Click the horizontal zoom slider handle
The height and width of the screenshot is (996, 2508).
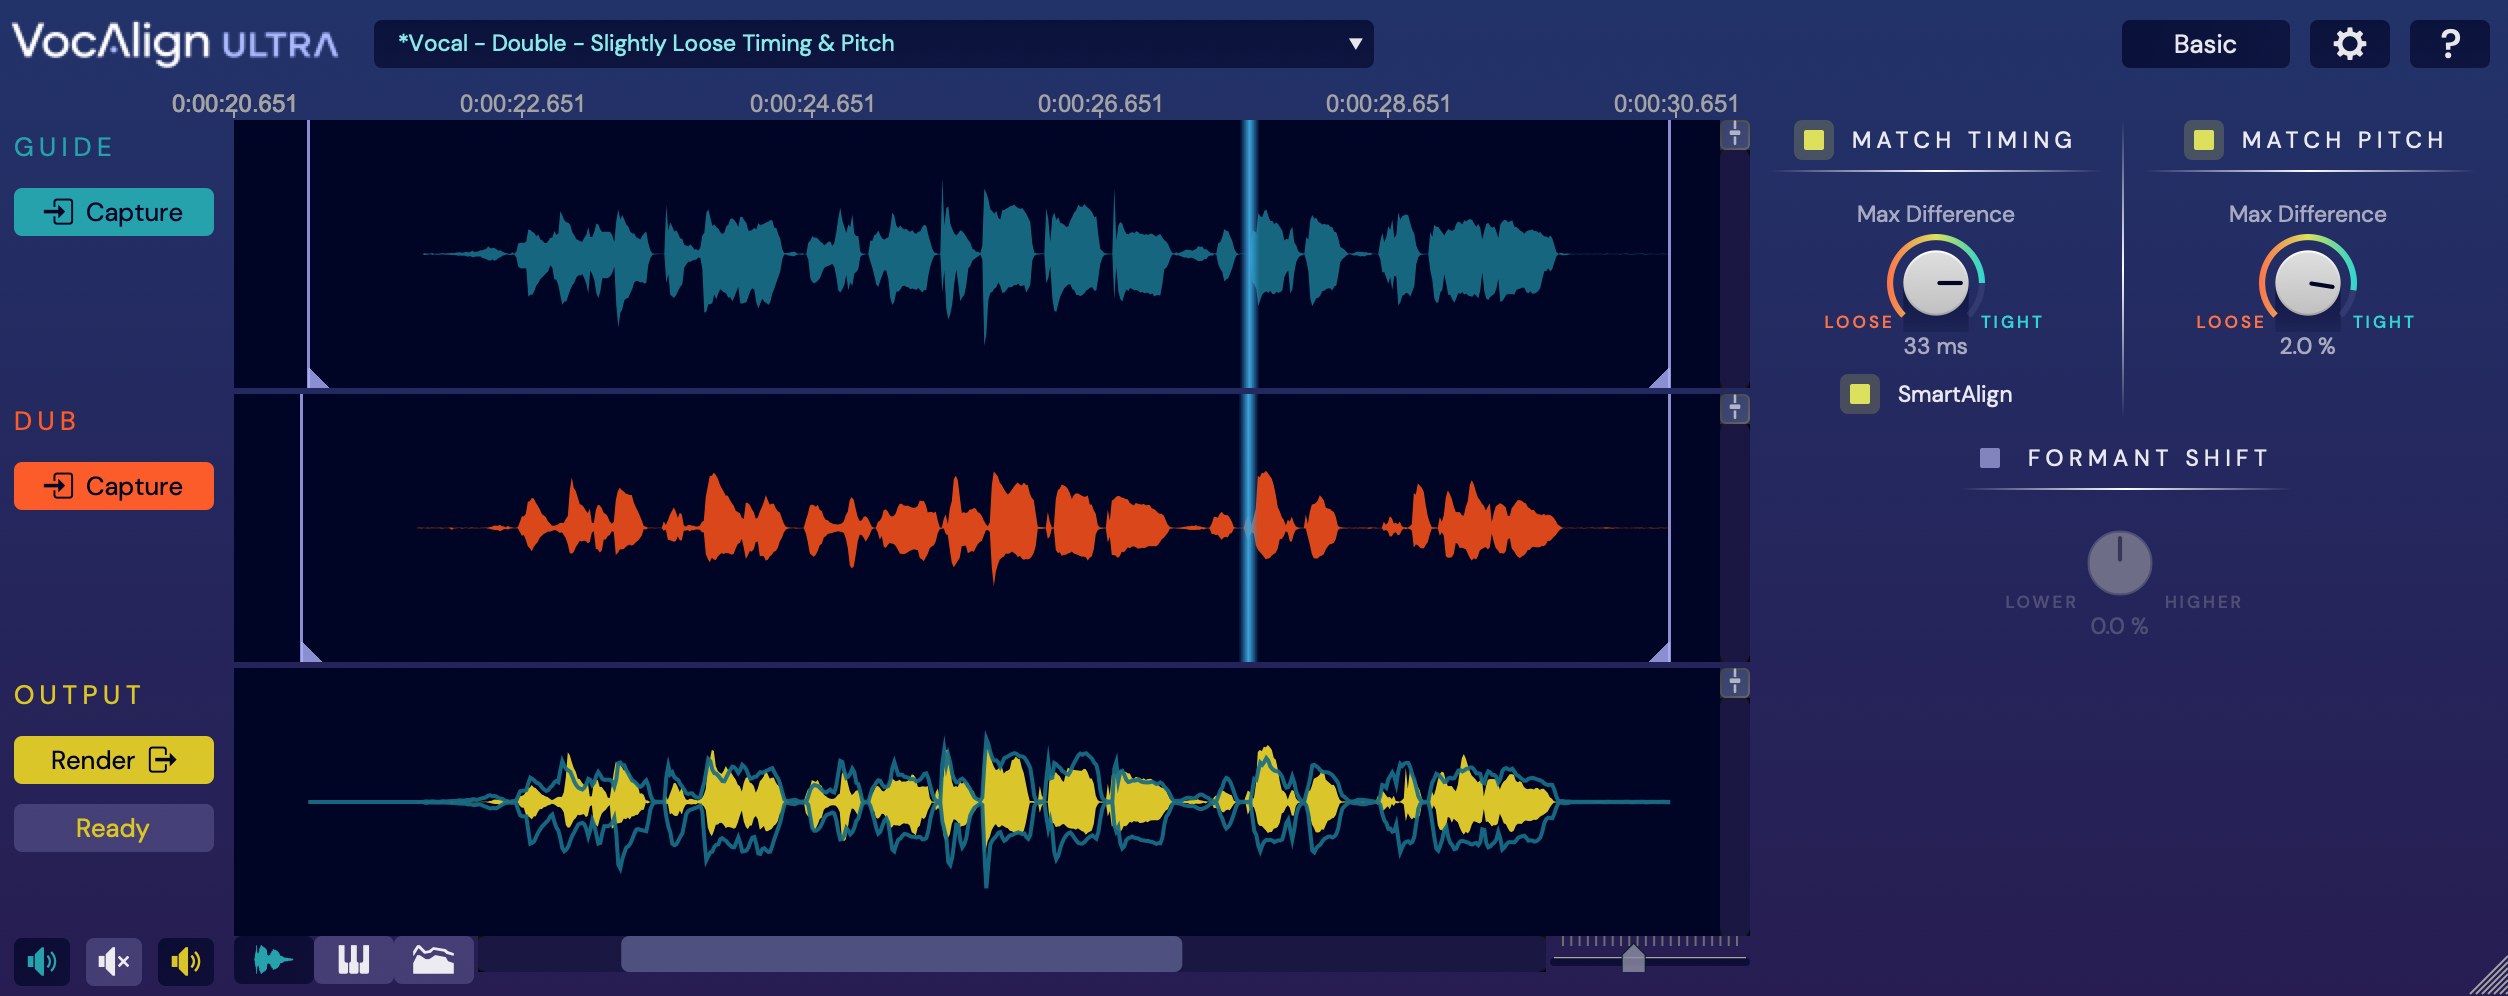tap(1633, 959)
